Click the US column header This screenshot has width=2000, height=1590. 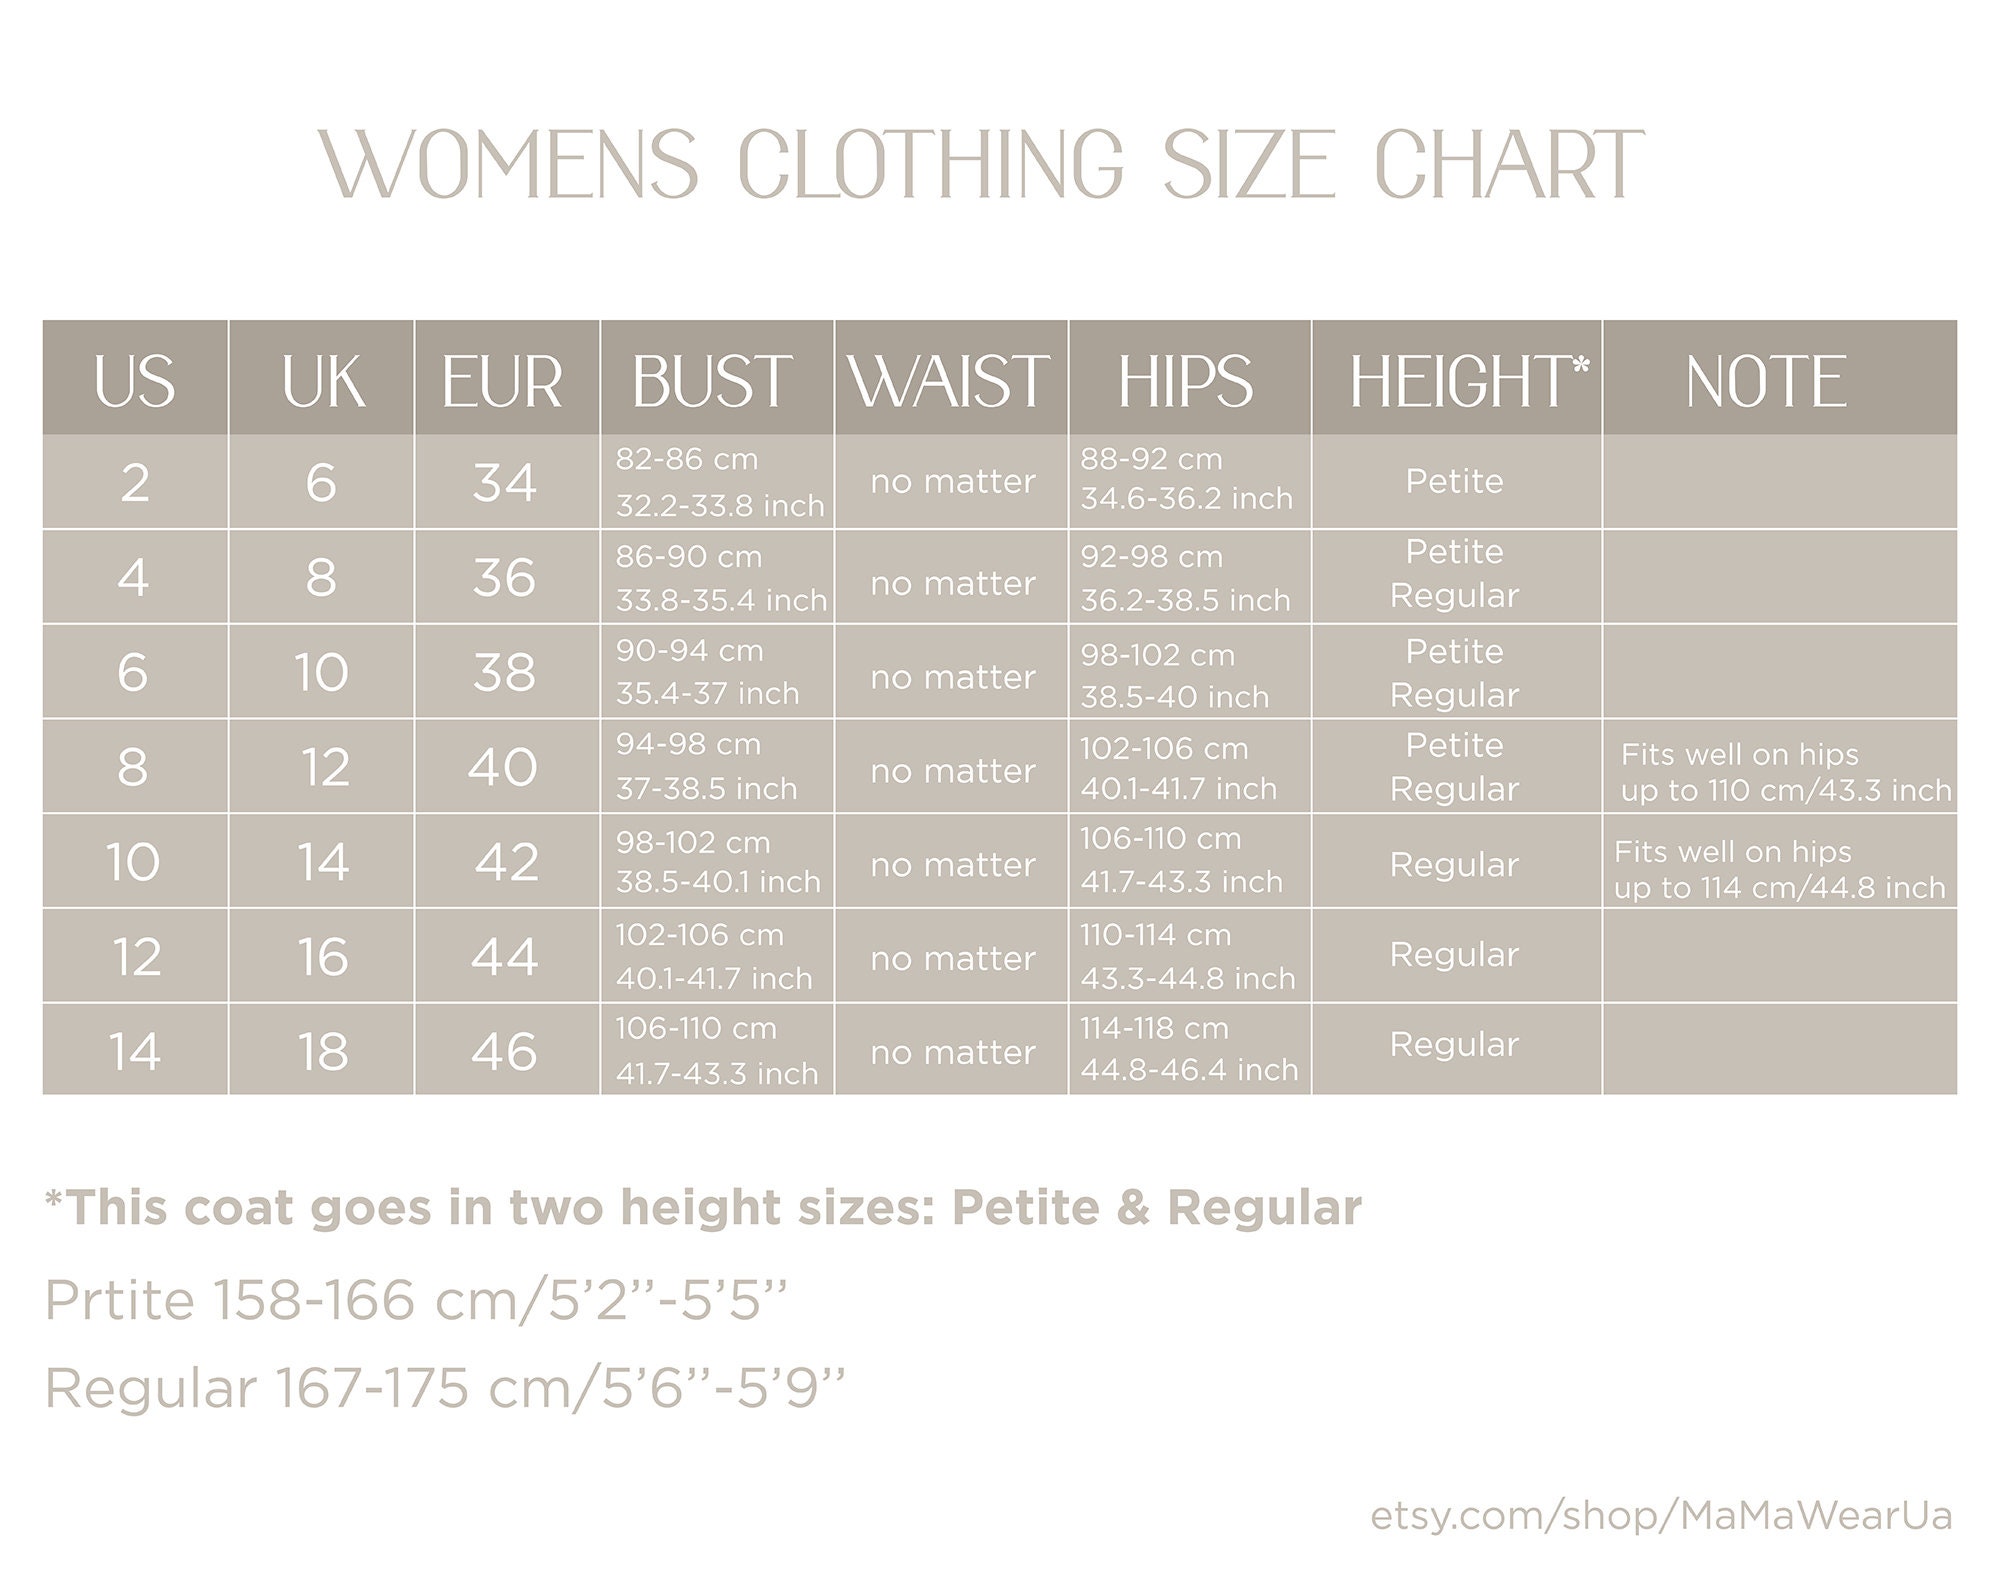135,378
